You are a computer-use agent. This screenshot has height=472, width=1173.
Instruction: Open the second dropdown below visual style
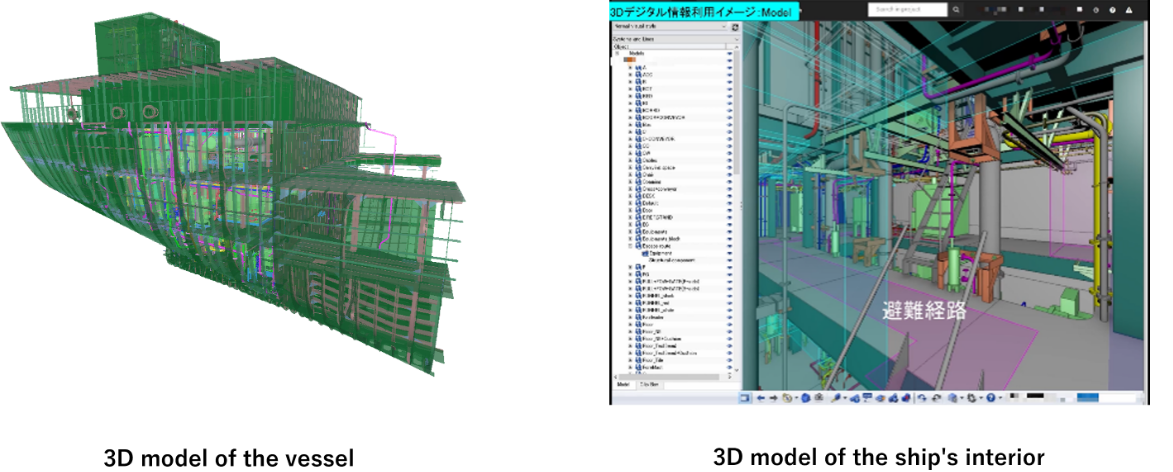669,37
